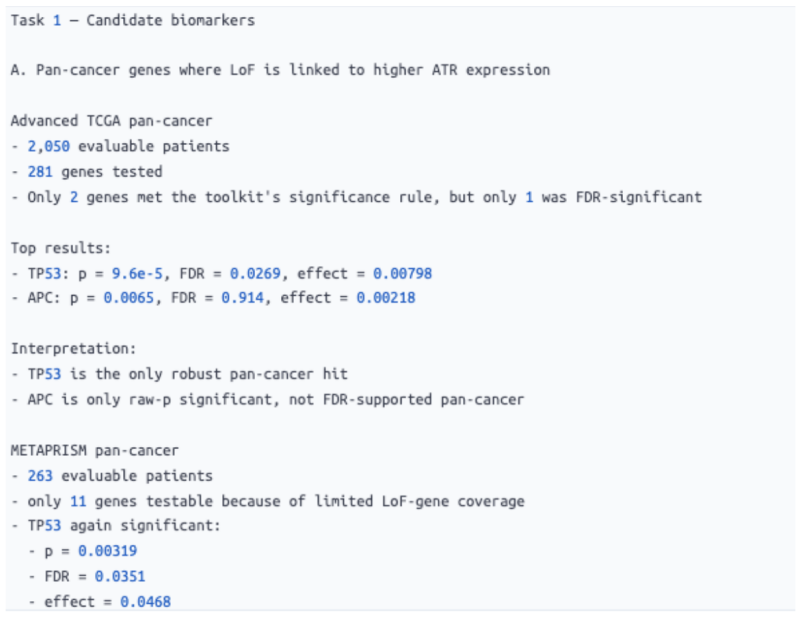801x617 pixels.
Task: Click the TP53 effect value 0.00798
Action: (403, 274)
